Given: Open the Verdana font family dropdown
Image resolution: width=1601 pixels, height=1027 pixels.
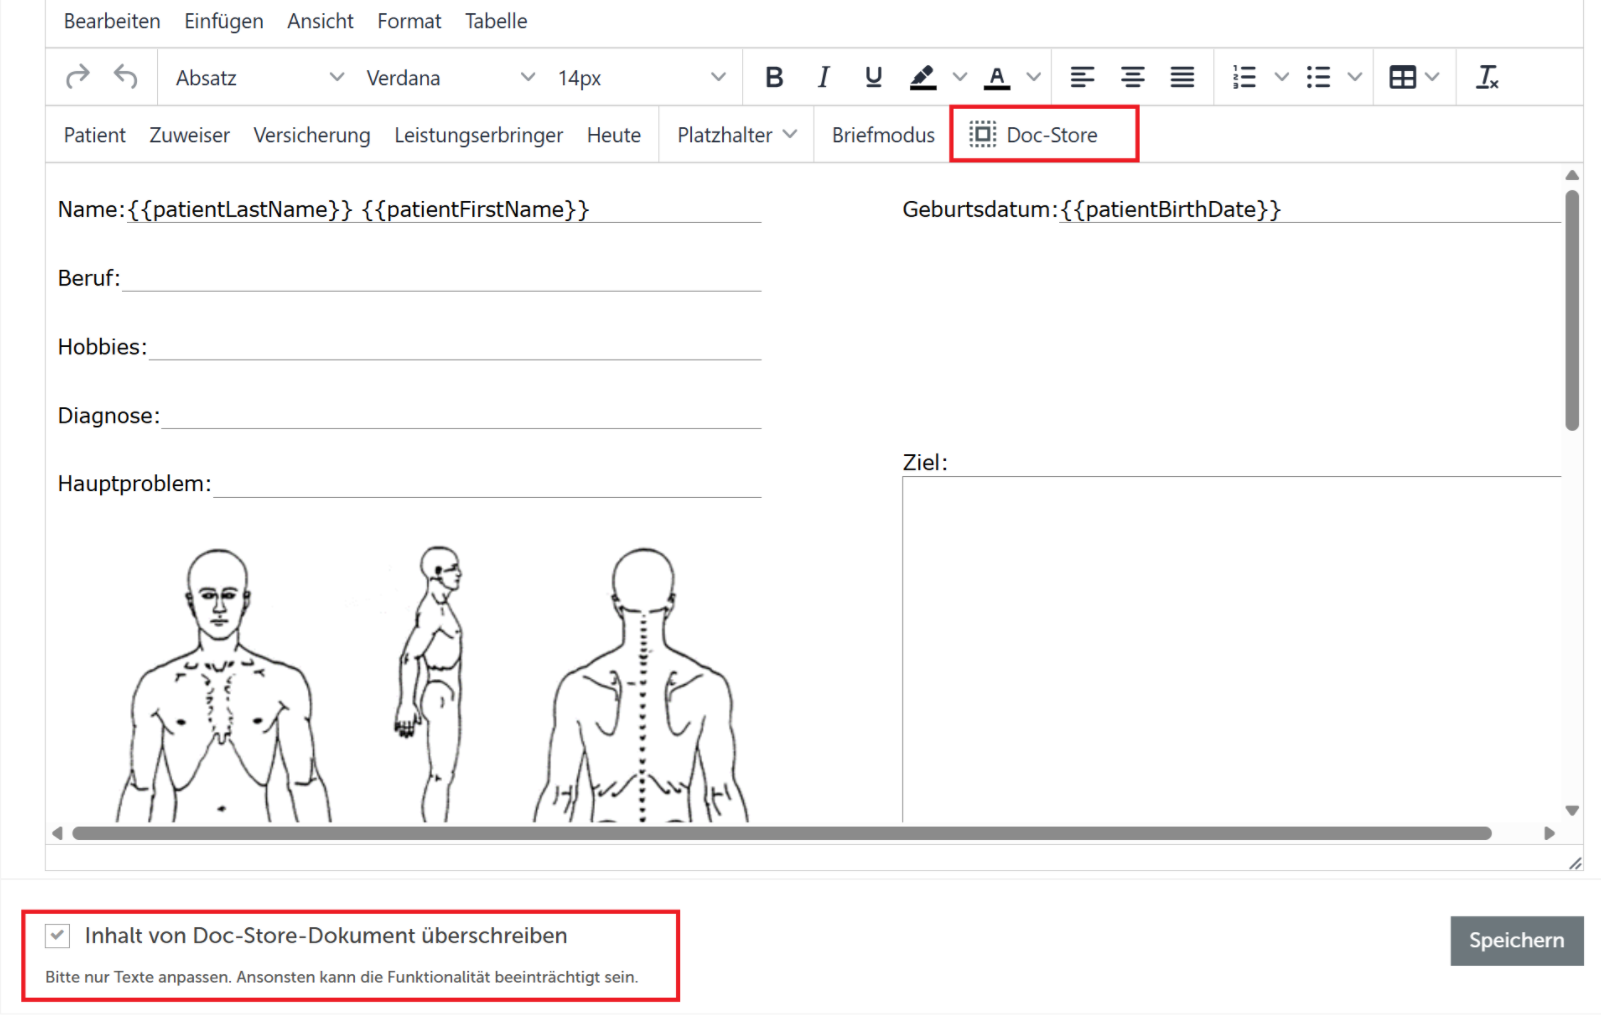Looking at the screenshot, I should point(450,77).
